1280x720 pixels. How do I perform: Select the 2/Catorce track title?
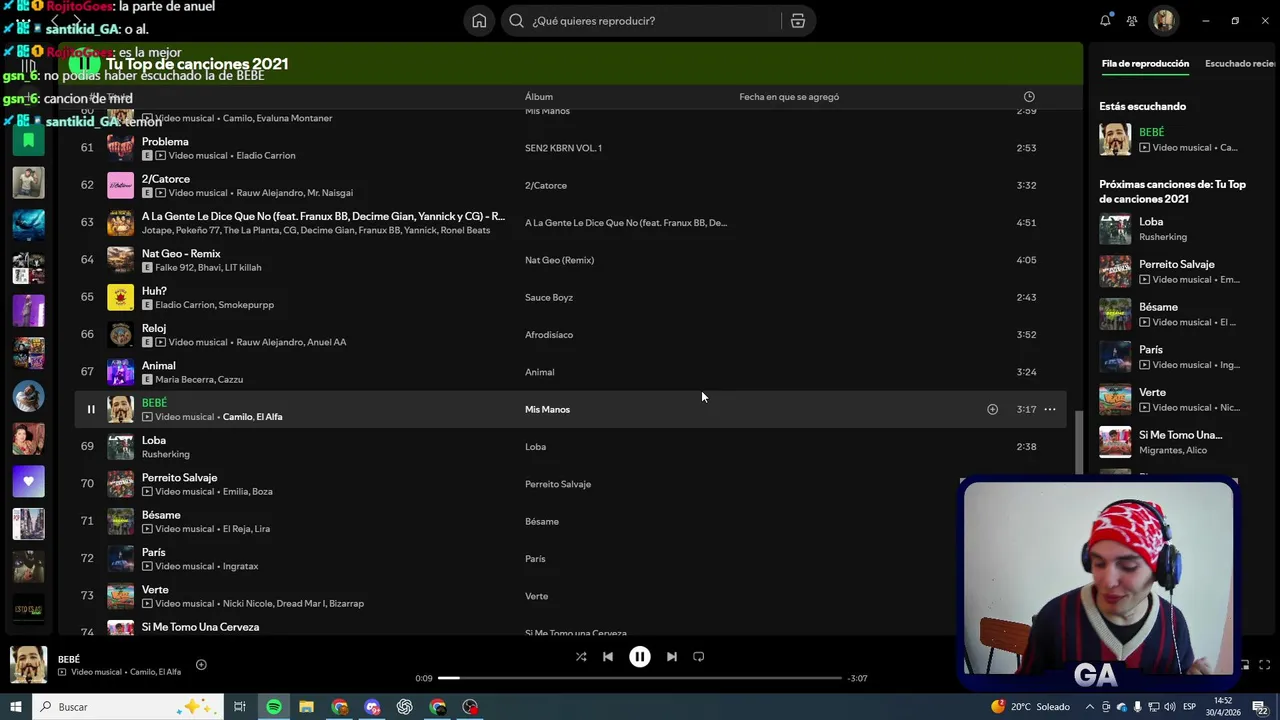[x=166, y=179]
